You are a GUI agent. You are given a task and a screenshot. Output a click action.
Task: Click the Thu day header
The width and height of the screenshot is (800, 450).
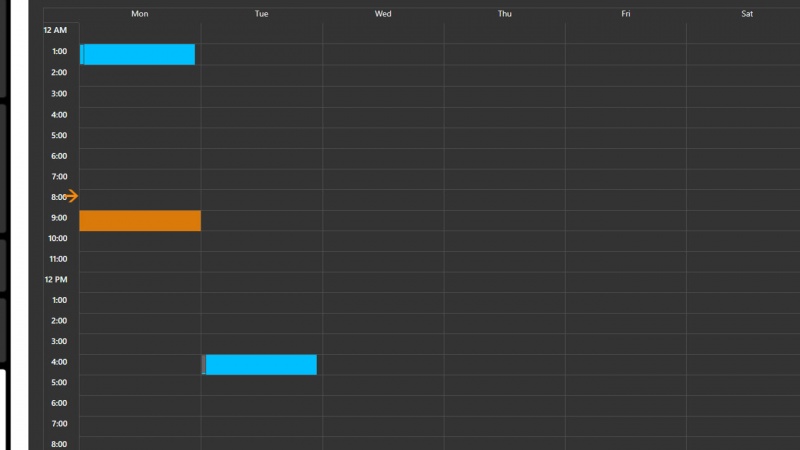pyautogui.click(x=504, y=14)
